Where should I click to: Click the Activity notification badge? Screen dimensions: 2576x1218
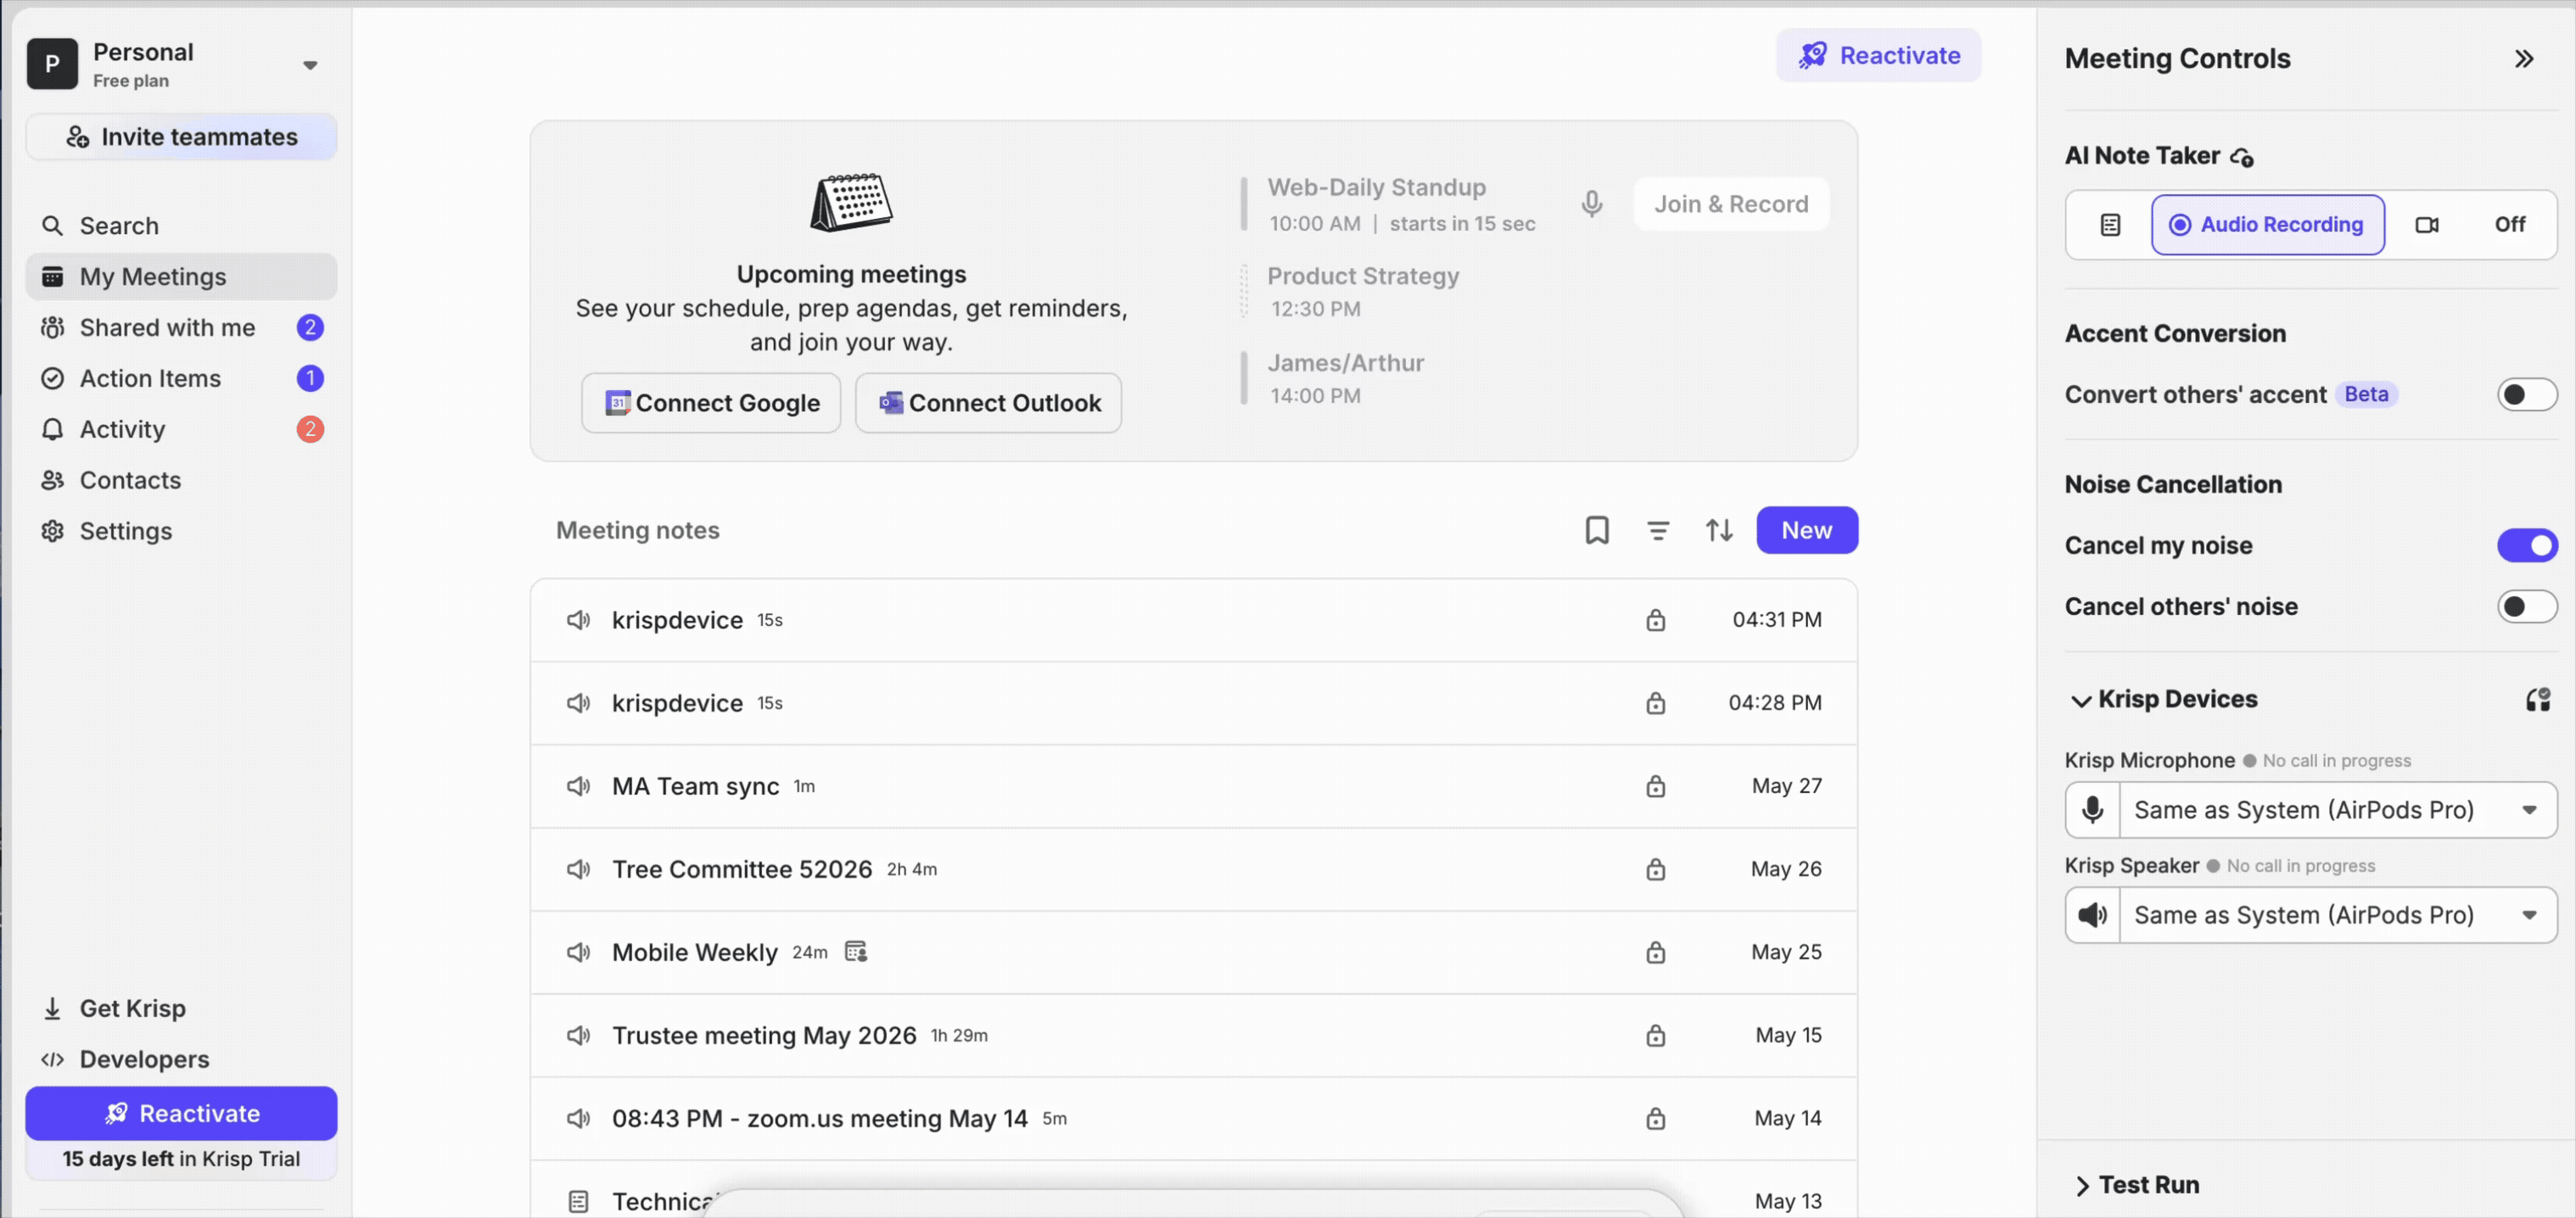[x=310, y=430]
